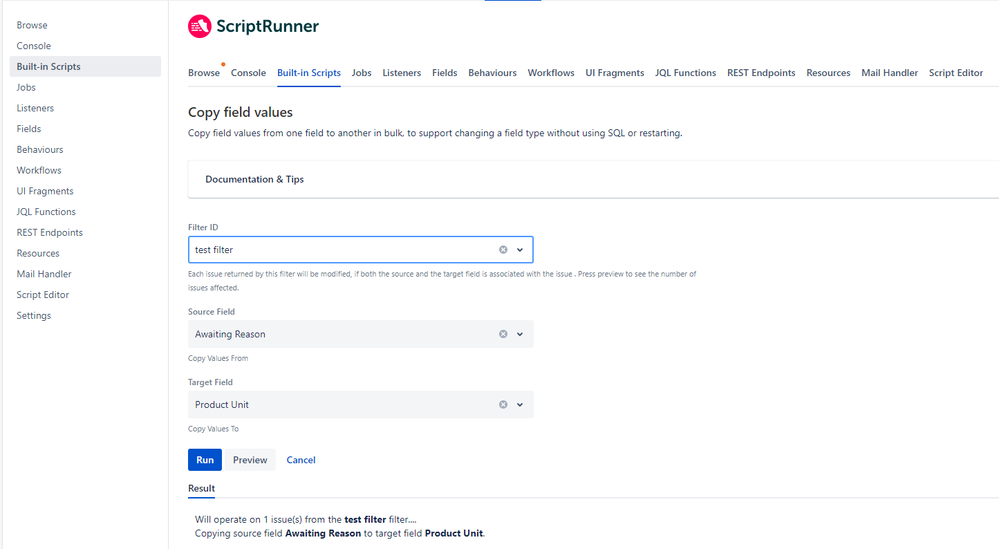
Task: Click the Filter ID input showing test filter
Action: tap(361, 250)
